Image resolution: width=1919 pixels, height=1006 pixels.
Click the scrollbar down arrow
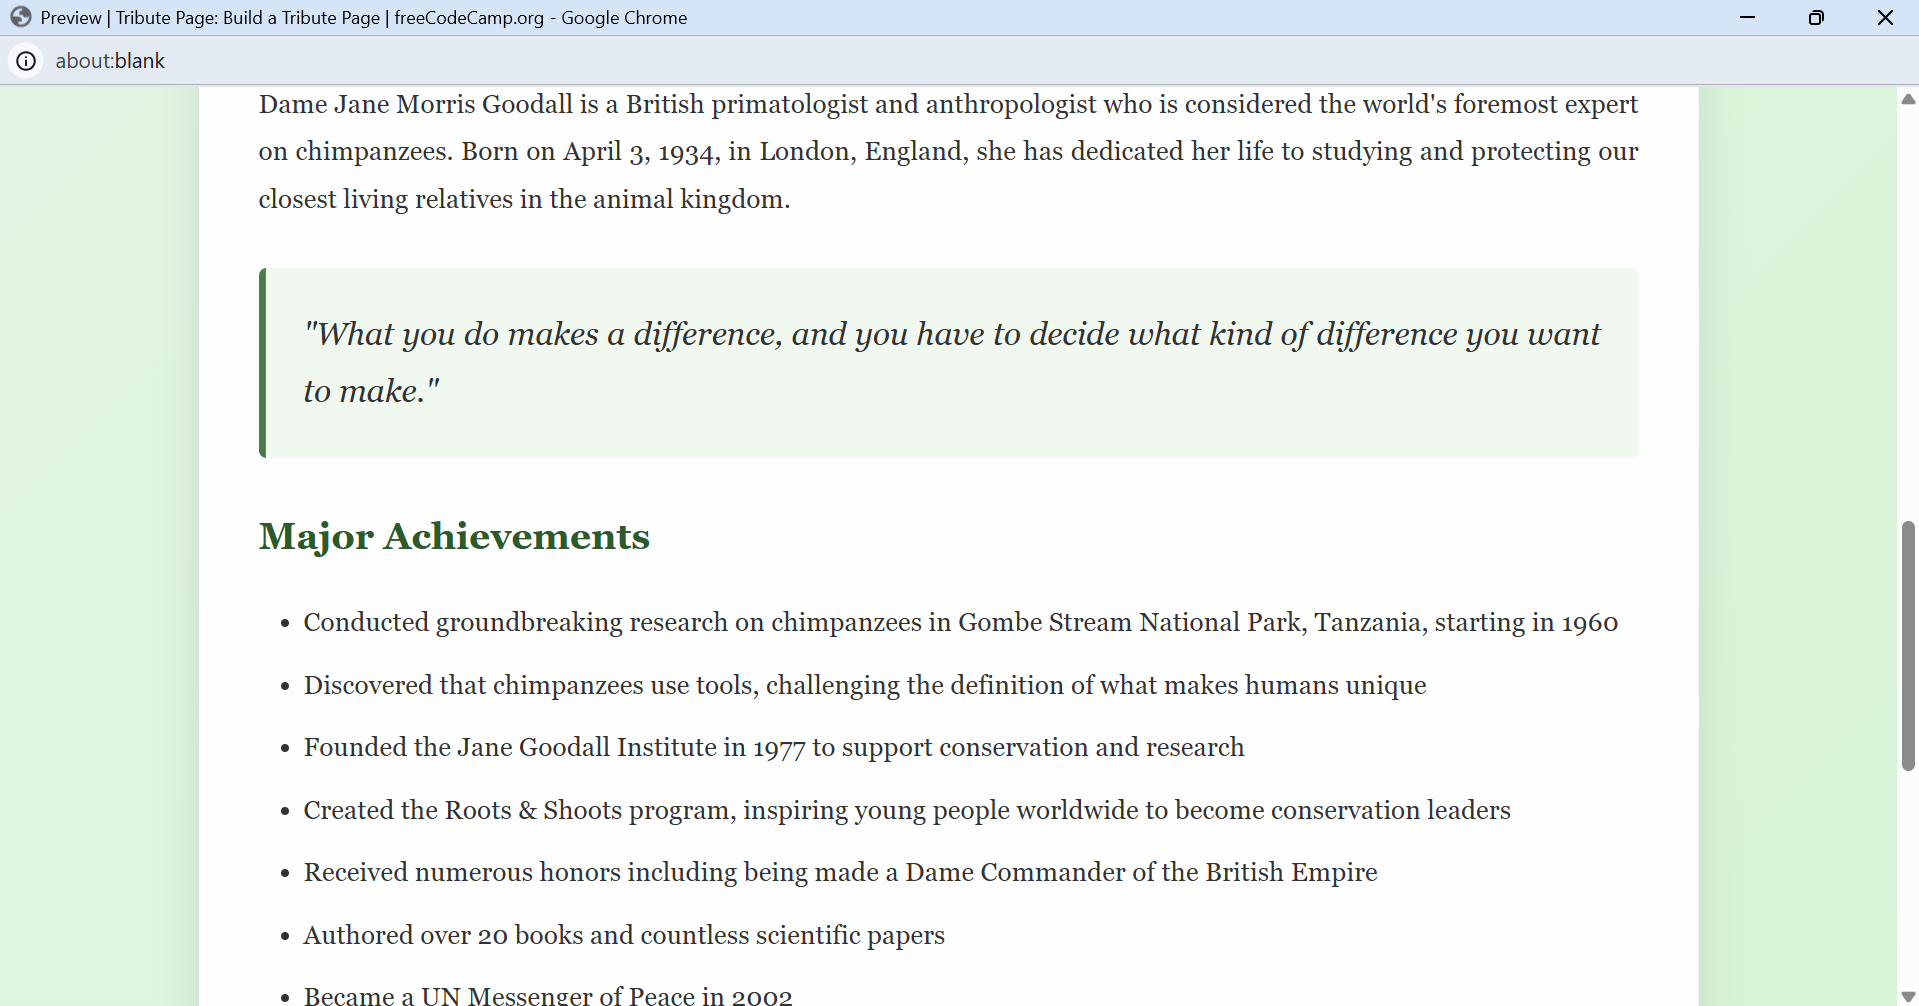1908,996
